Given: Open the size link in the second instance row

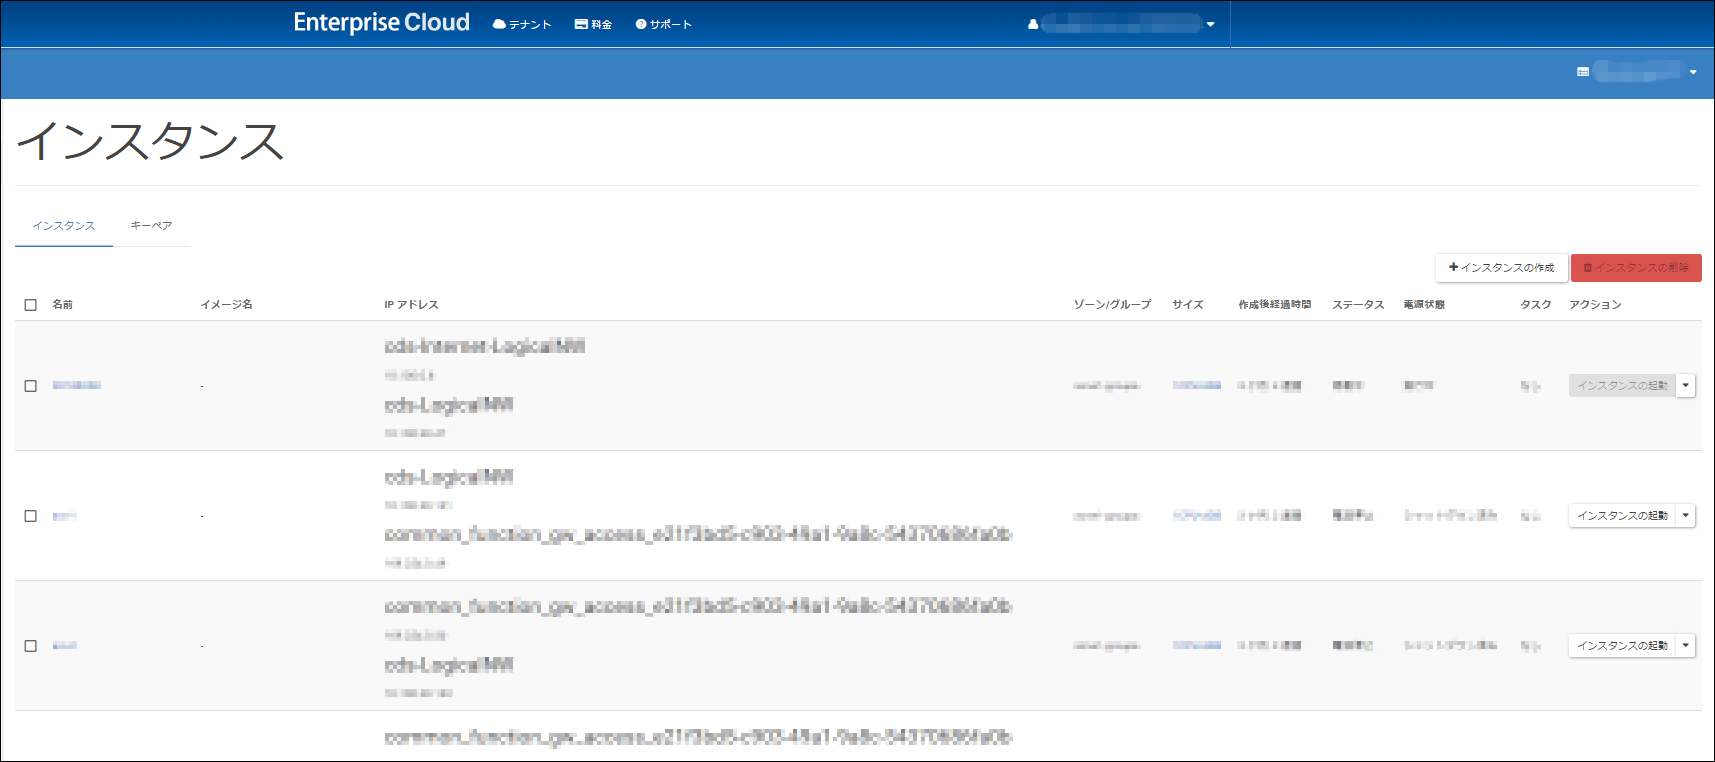Looking at the screenshot, I should coord(1197,516).
